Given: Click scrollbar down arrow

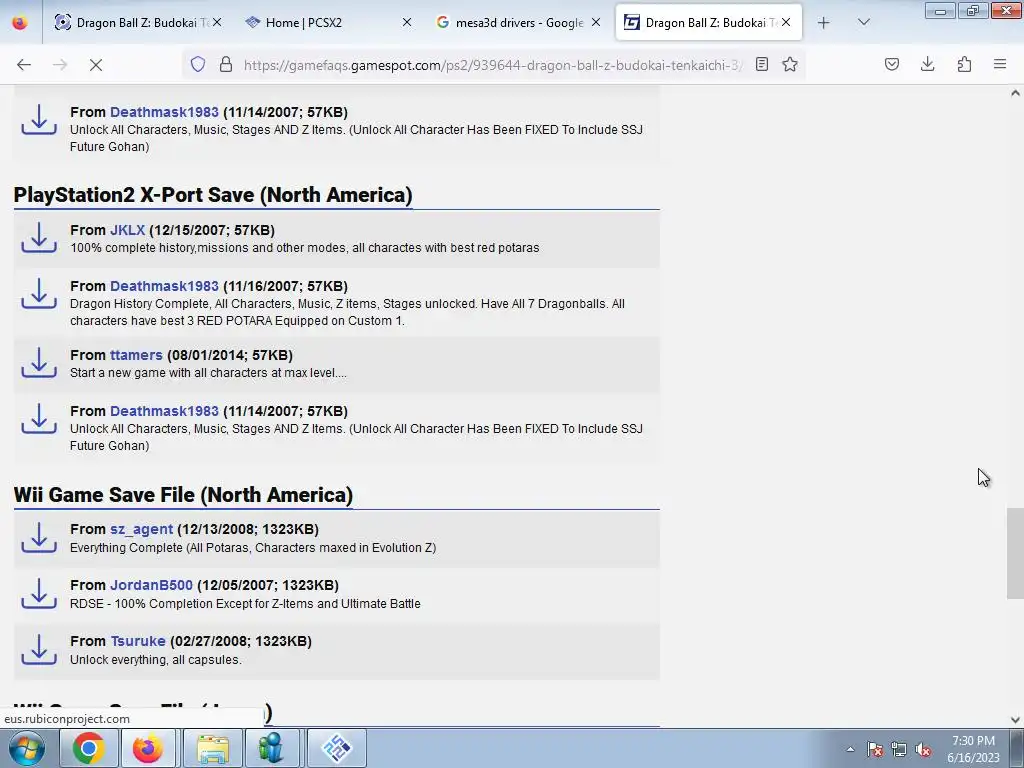Looking at the screenshot, I should point(1015,719).
